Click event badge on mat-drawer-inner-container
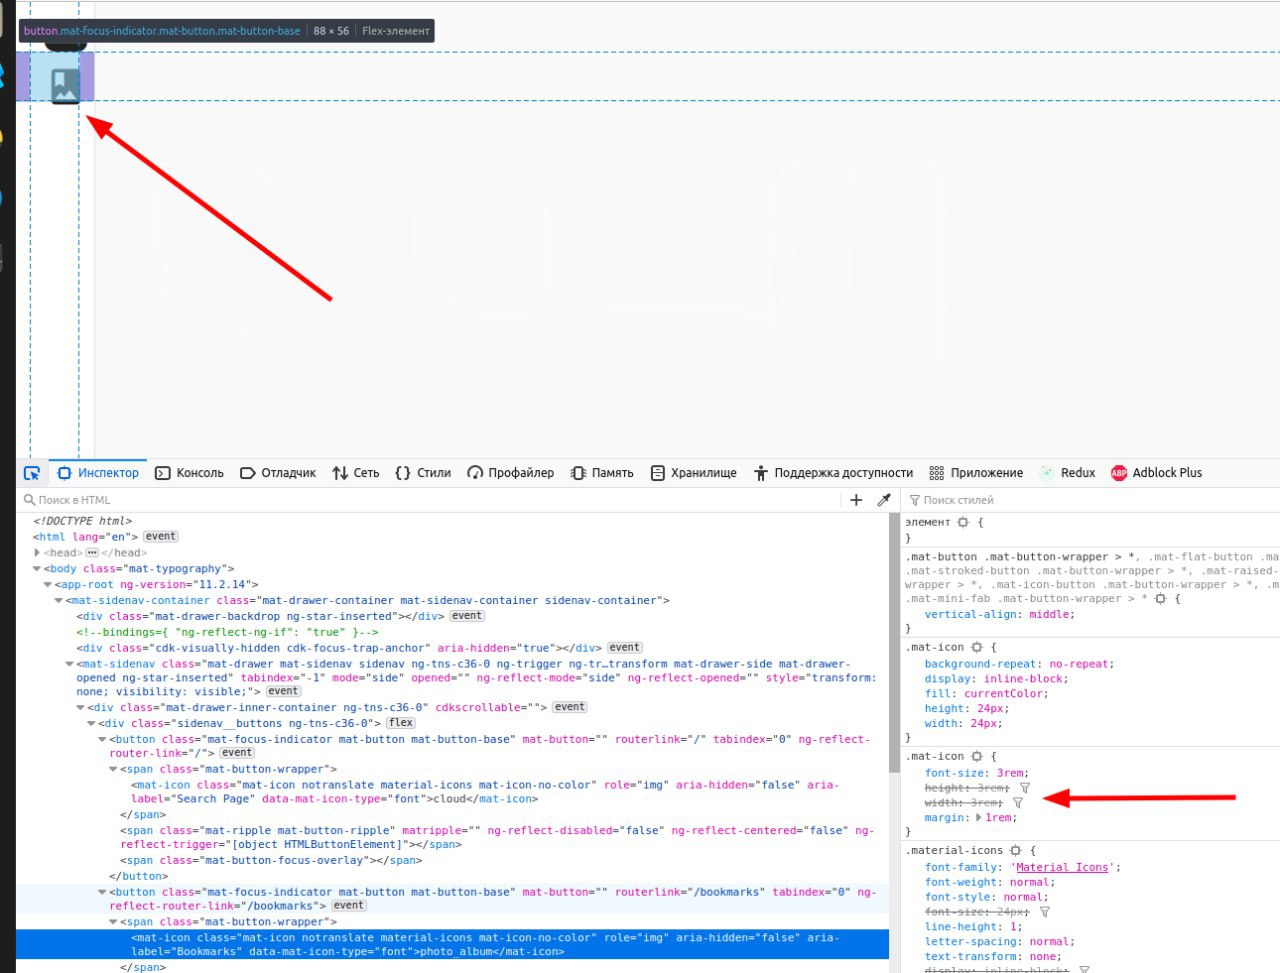Viewport: 1280px width, 973px height. [570, 707]
